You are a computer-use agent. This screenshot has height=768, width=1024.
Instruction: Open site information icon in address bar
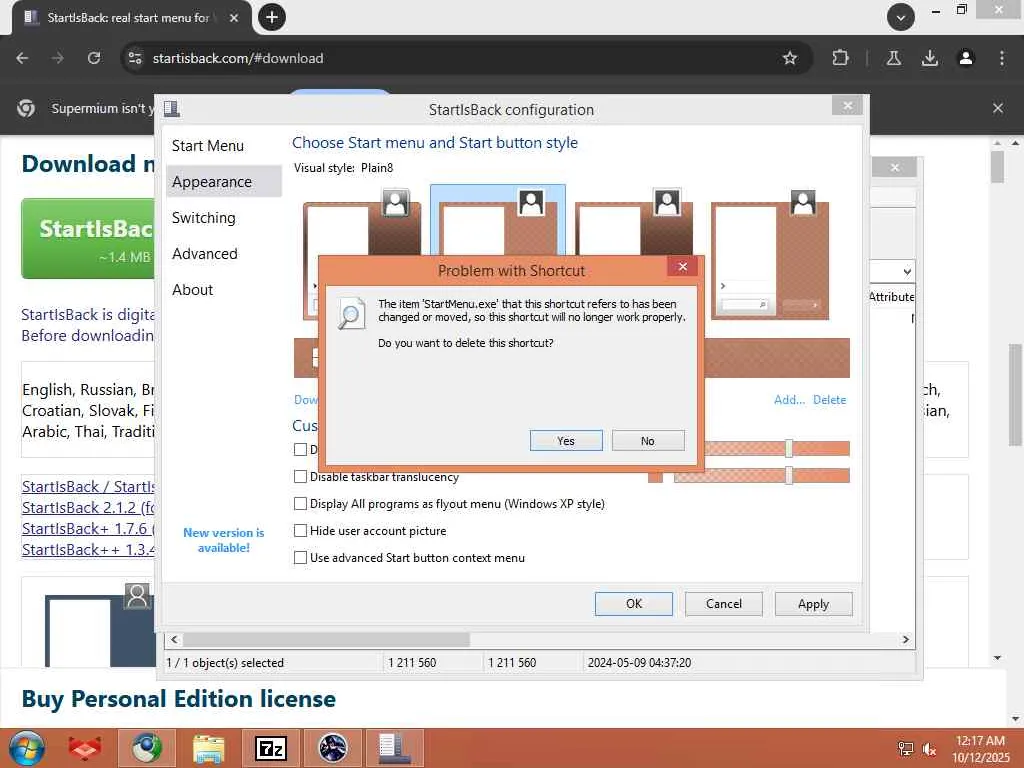135,58
